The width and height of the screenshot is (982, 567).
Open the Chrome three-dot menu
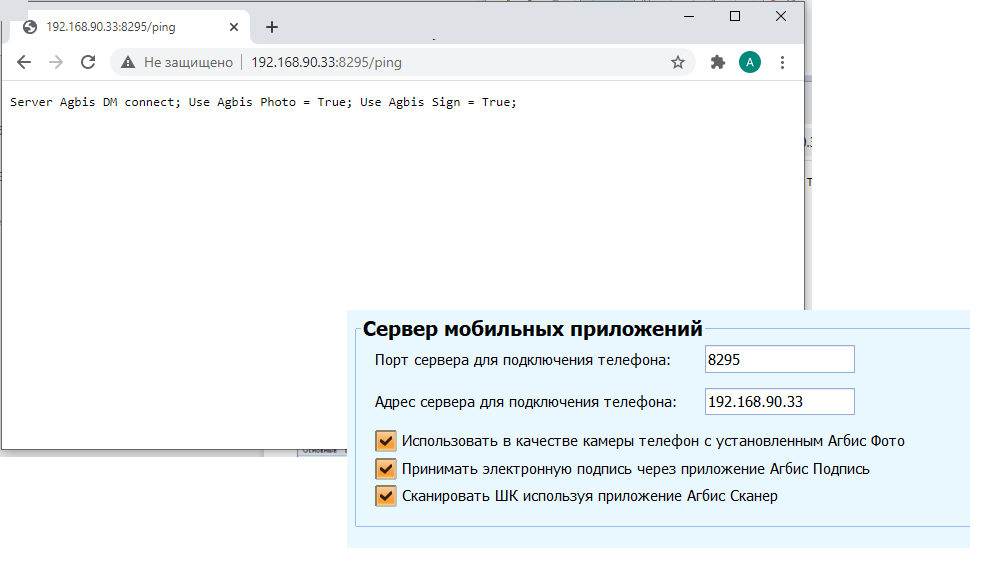point(782,62)
